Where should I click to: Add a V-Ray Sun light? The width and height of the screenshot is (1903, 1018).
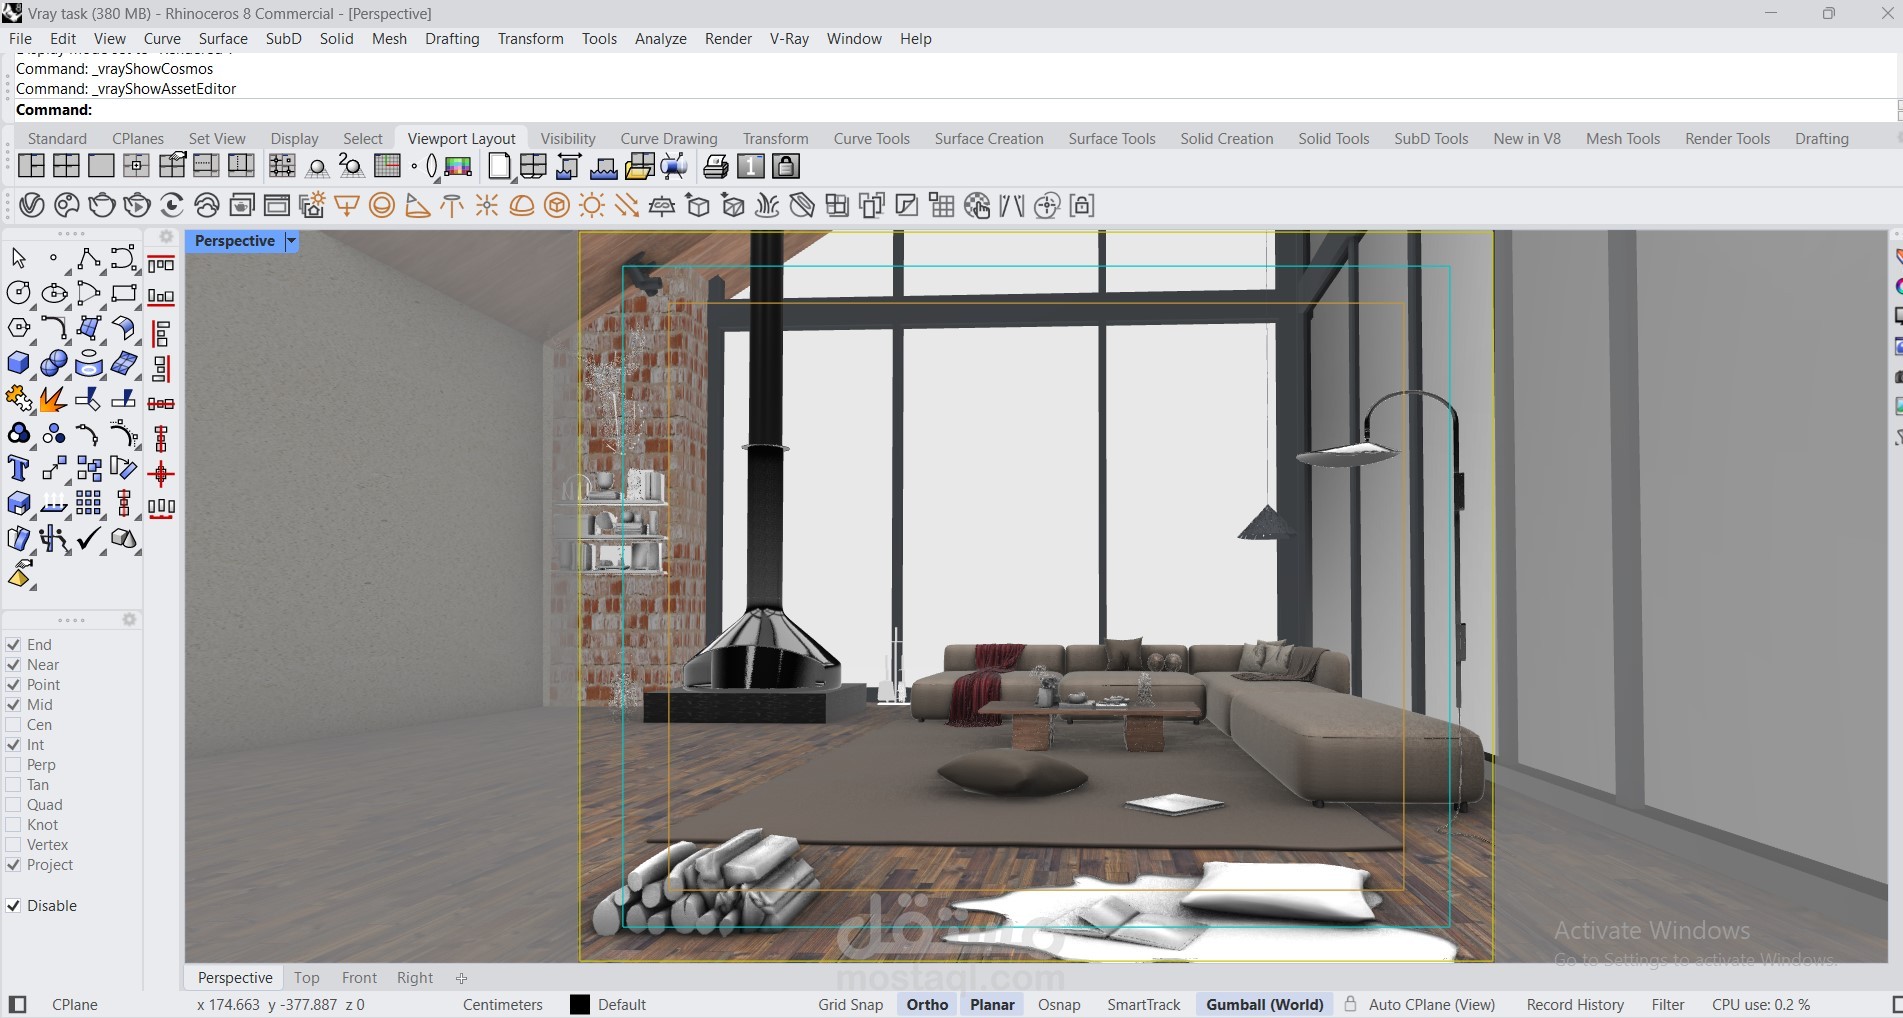(x=592, y=206)
